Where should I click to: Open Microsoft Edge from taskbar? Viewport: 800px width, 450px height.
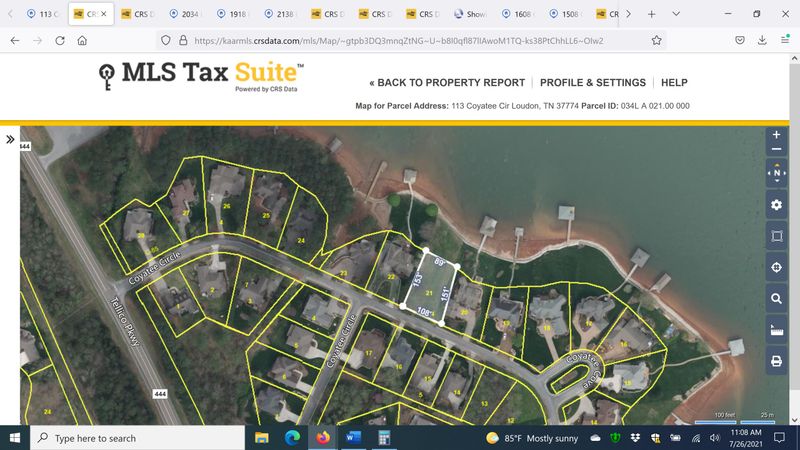[x=292, y=438]
